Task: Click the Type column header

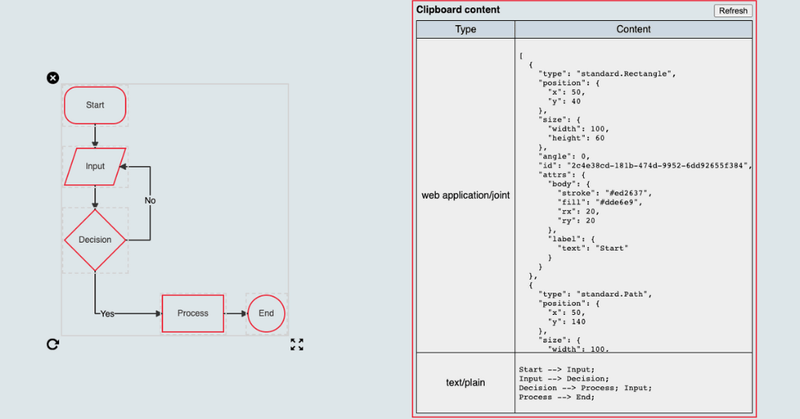Action: point(465,29)
